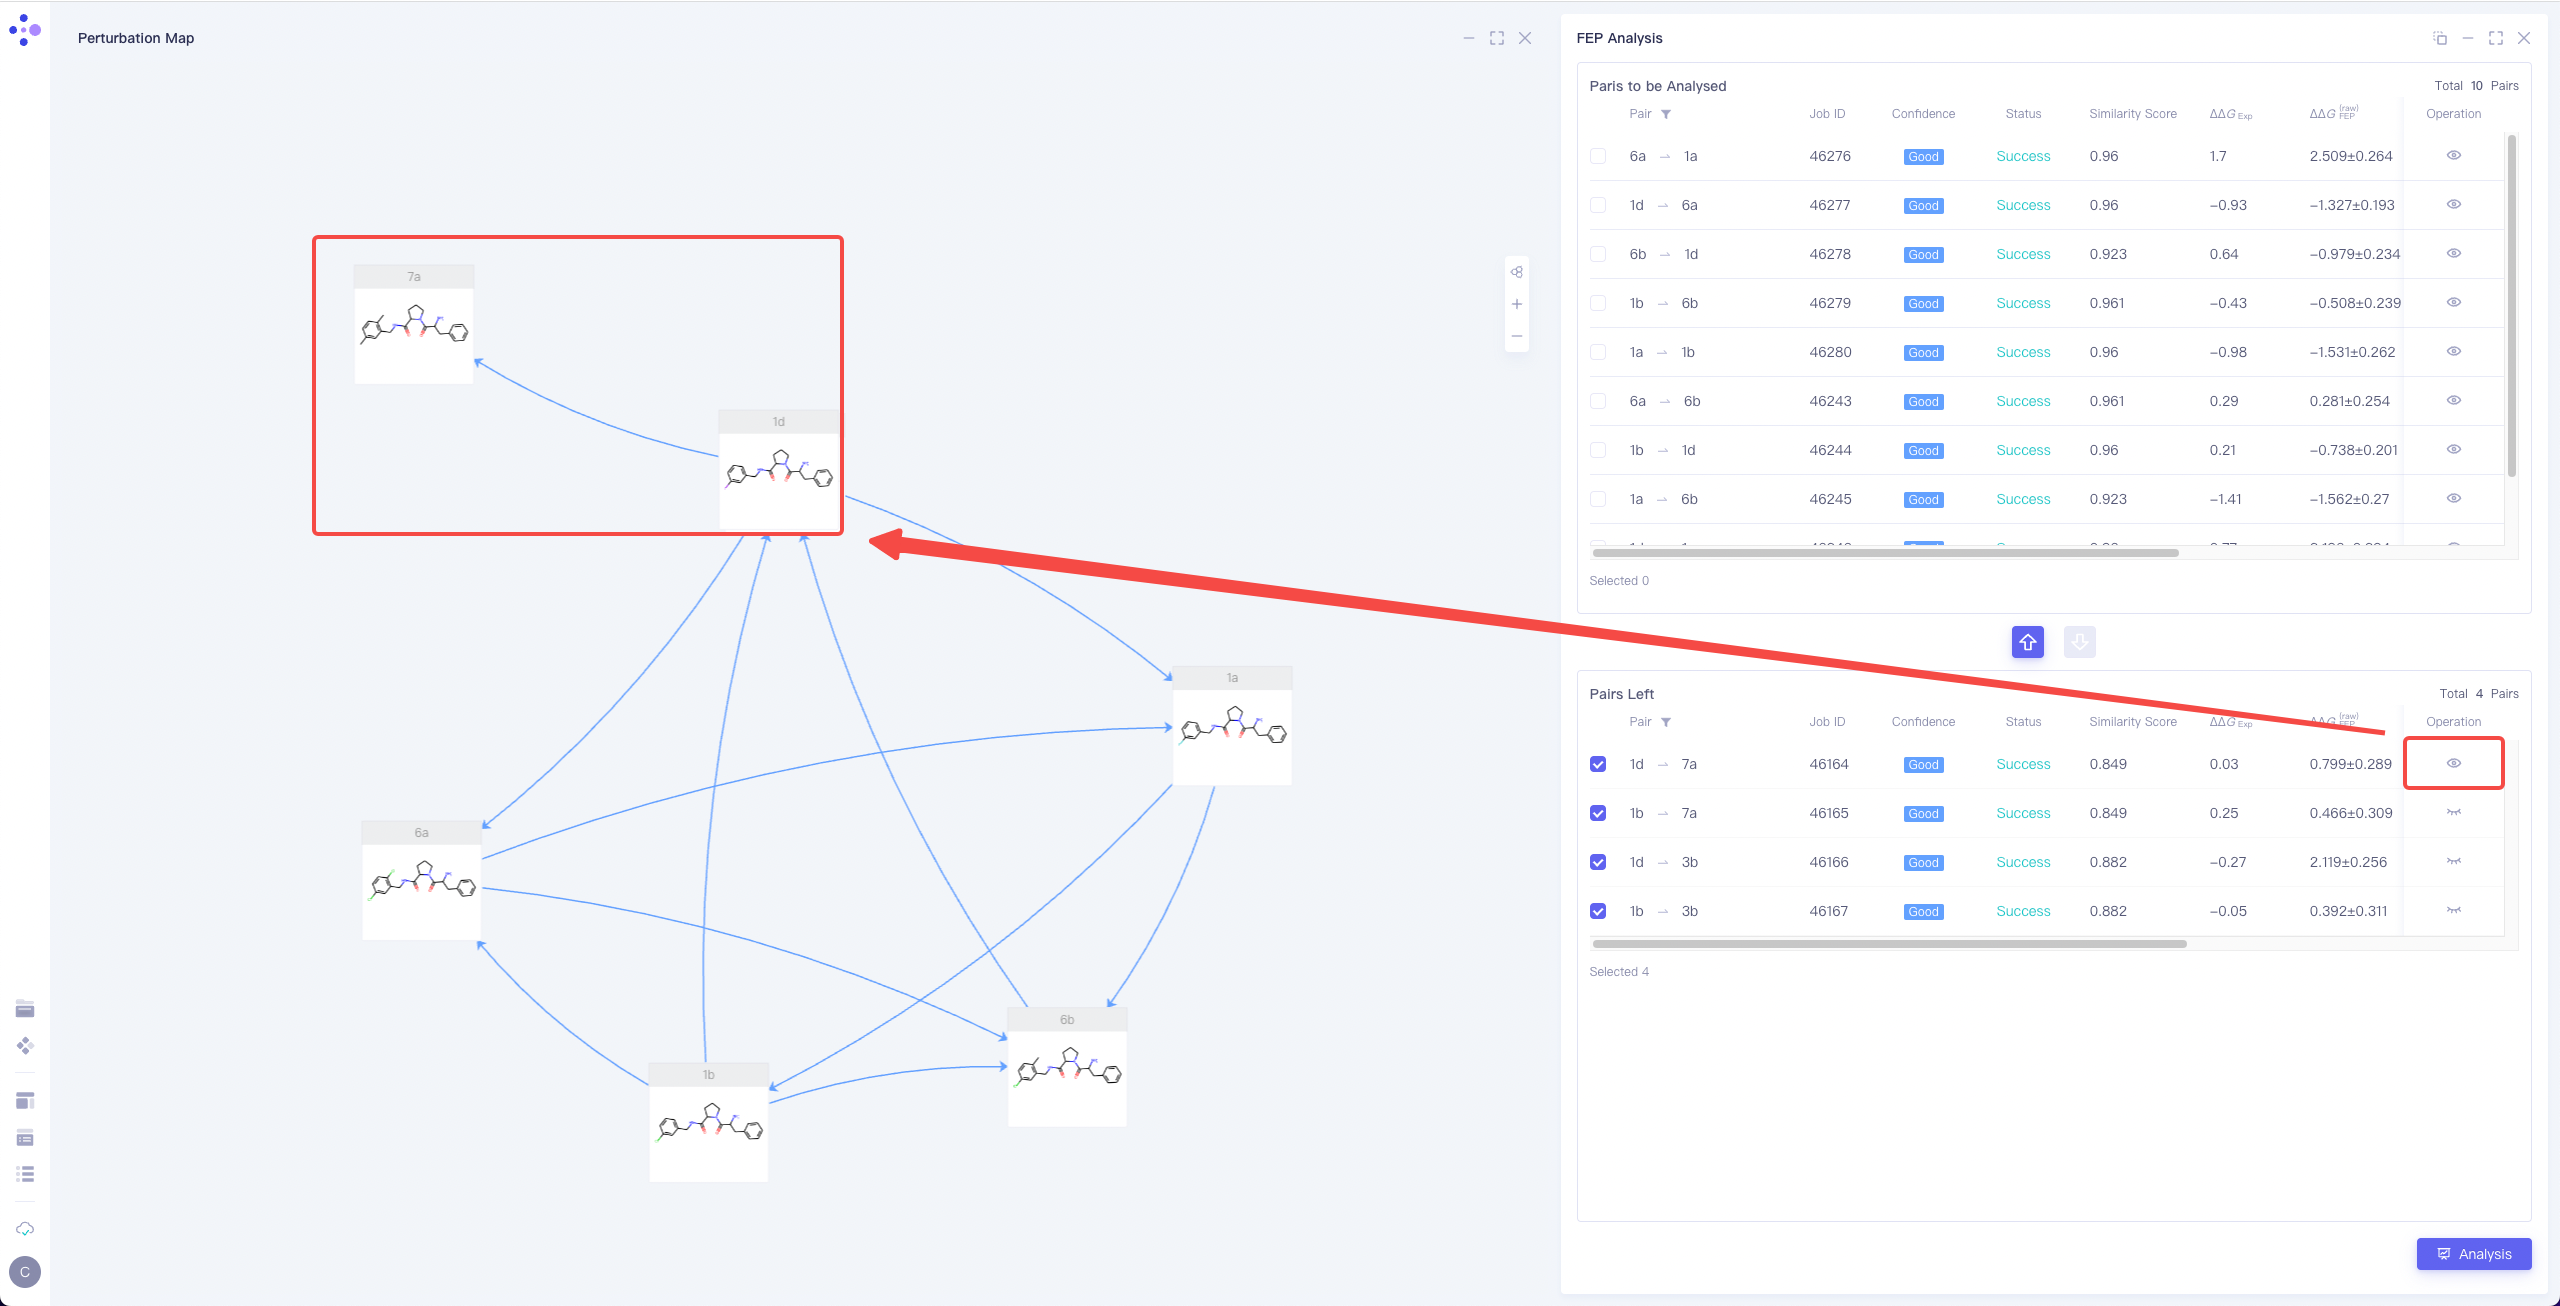Viewport: 2560px width, 1306px height.
Task: Check cloud sync status icon
Action: (x=25, y=1229)
